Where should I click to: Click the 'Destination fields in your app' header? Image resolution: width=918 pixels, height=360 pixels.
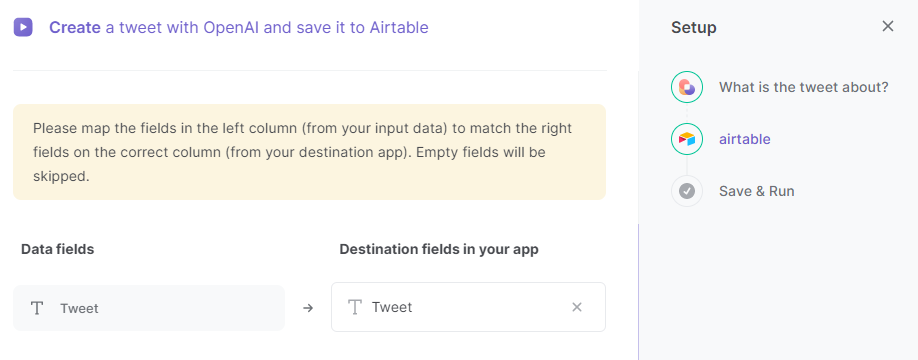coord(439,249)
